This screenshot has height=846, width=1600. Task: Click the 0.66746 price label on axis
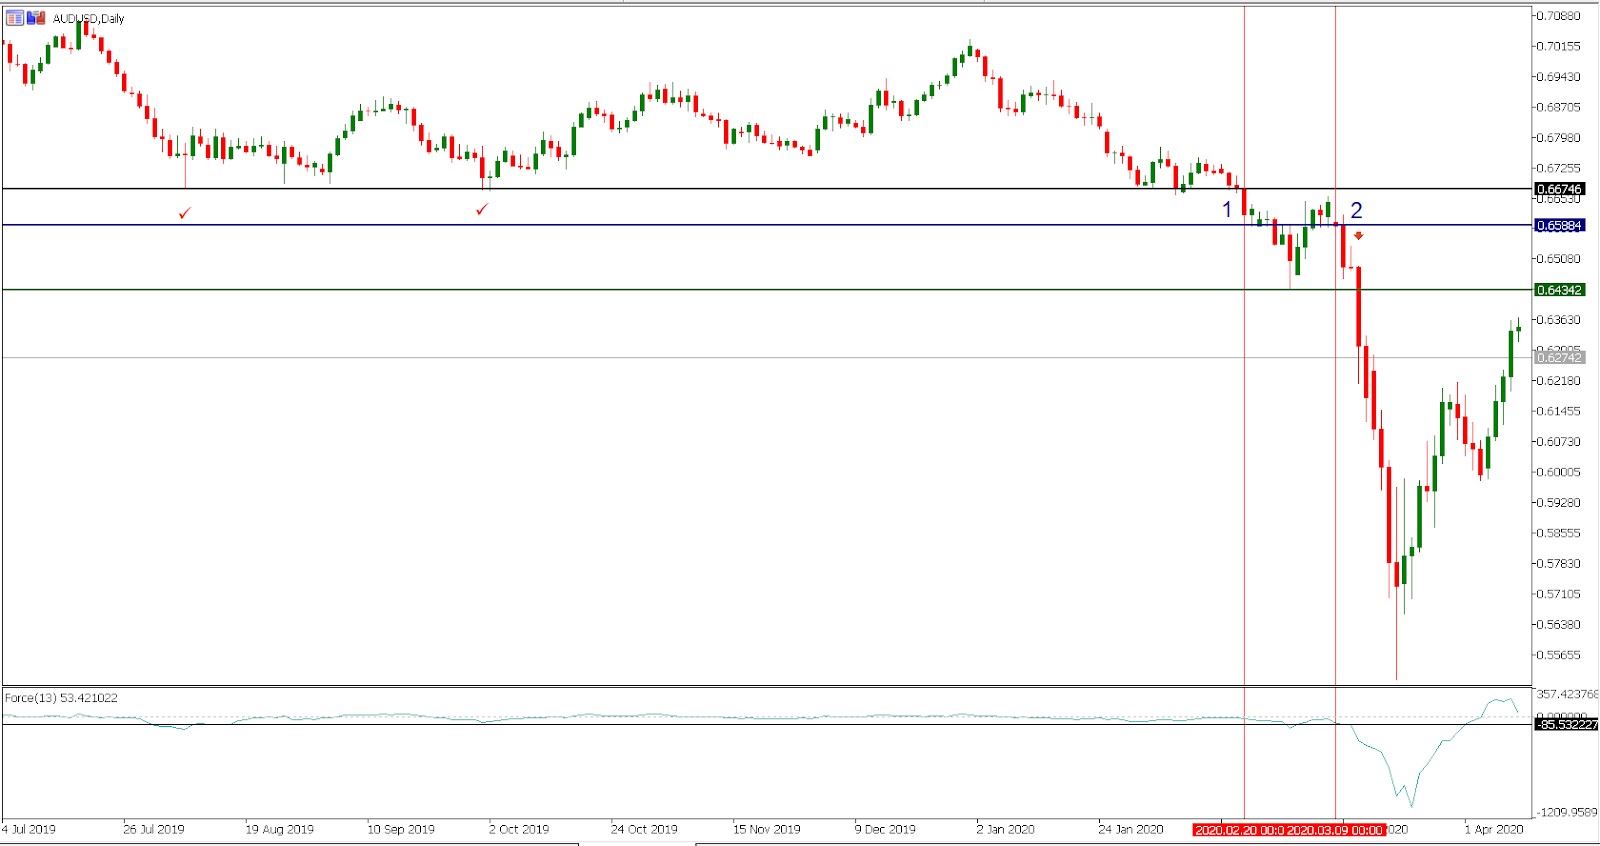pyautogui.click(x=1559, y=189)
